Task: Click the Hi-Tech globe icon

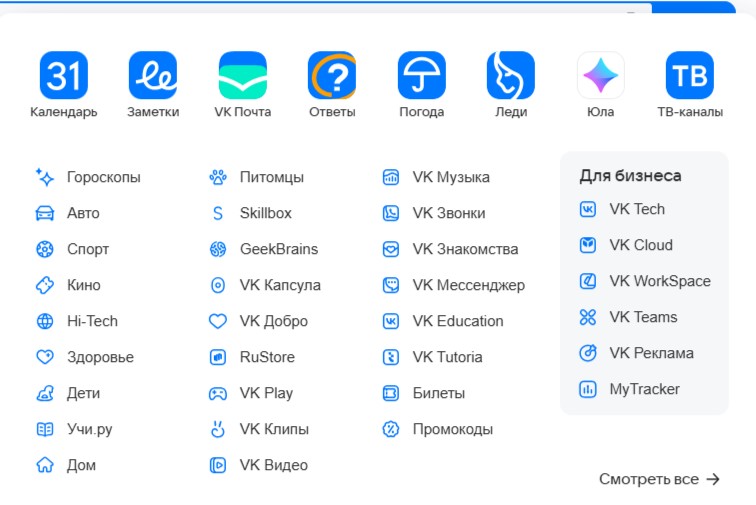Action: tap(45, 321)
